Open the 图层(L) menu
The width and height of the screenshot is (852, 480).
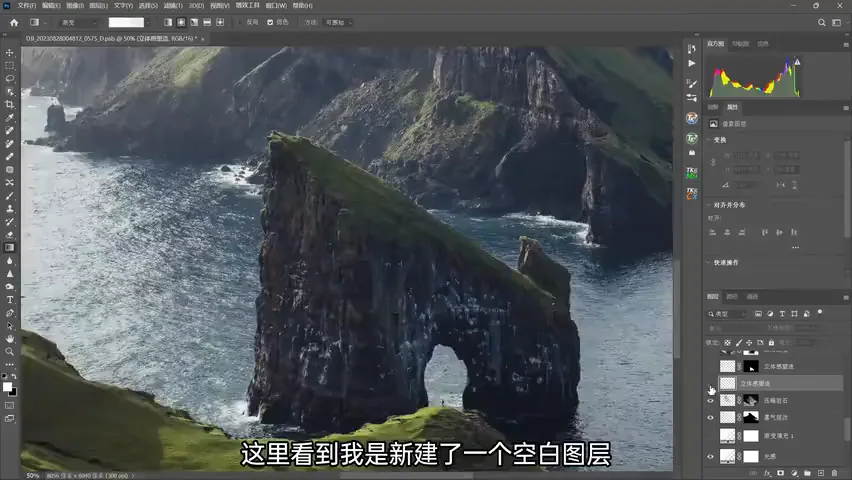point(98,5)
